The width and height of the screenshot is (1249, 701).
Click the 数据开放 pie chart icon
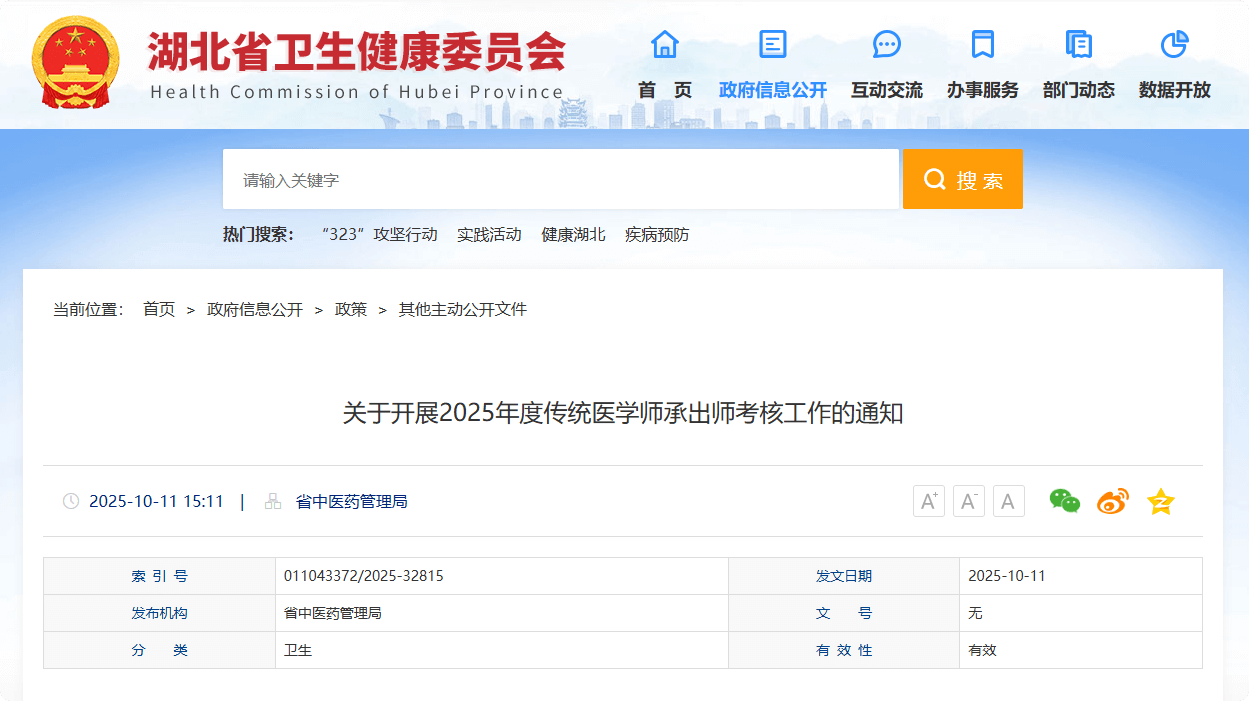coord(1174,45)
